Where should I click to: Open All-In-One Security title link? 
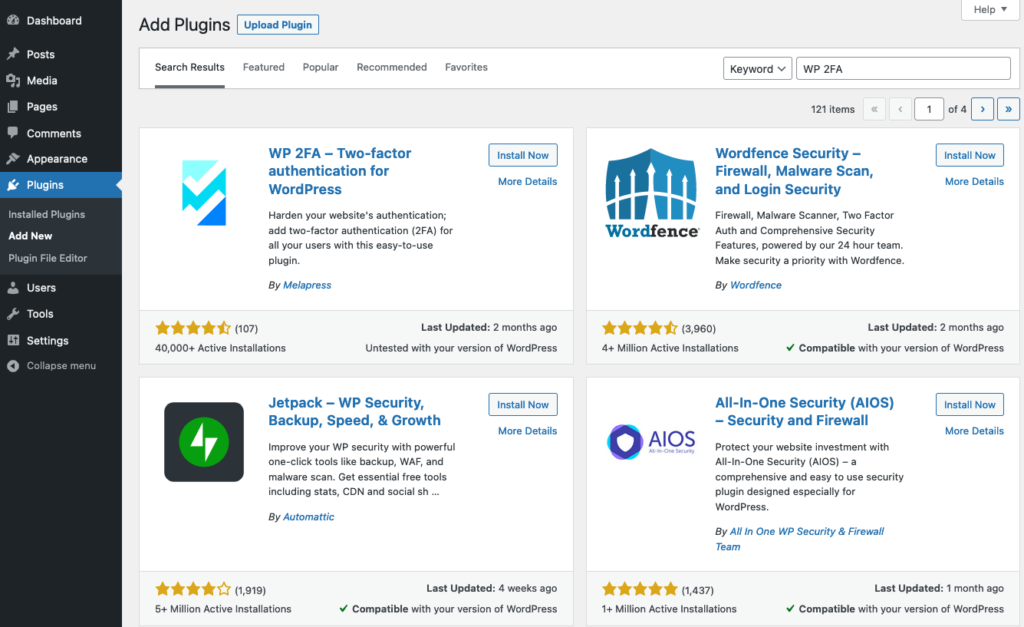pyautogui.click(x=805, y=411)
